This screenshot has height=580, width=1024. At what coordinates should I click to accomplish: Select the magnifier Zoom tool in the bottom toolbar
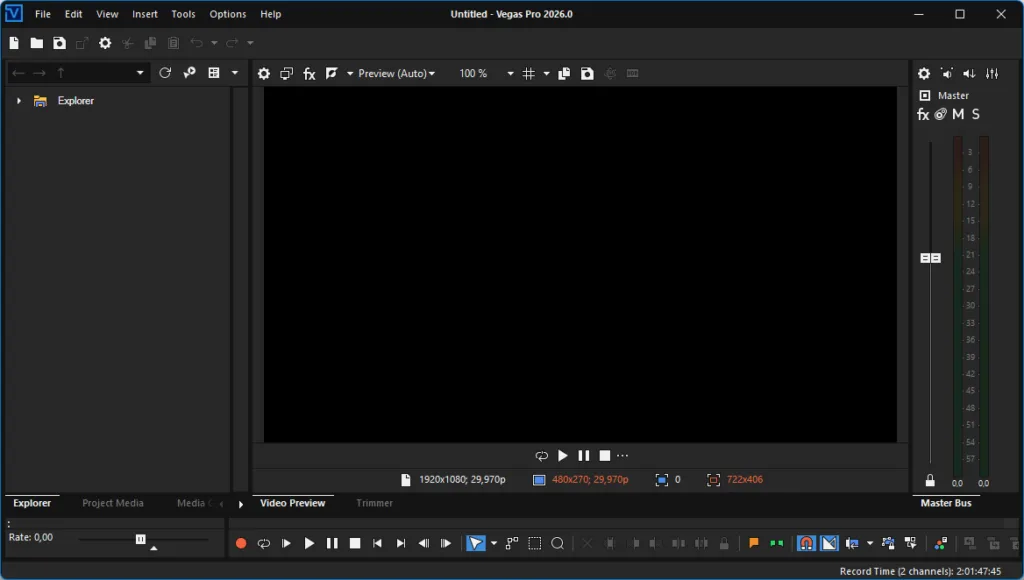coord(558,543)
